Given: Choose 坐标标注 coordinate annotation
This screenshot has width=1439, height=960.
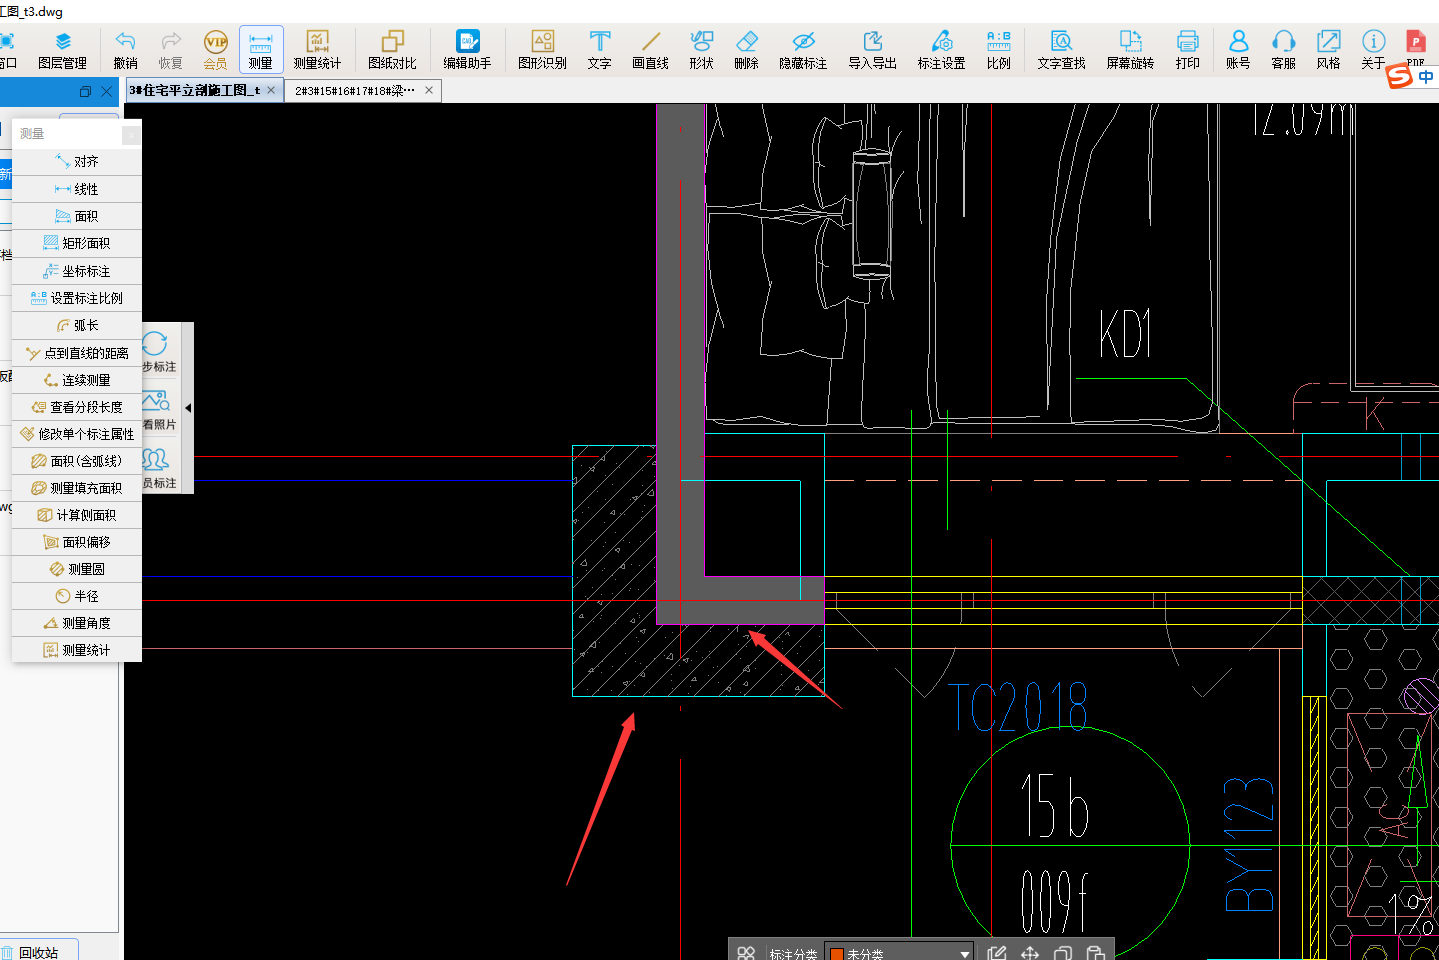Looking at the screenshot, I should click(x=77, y=271).
